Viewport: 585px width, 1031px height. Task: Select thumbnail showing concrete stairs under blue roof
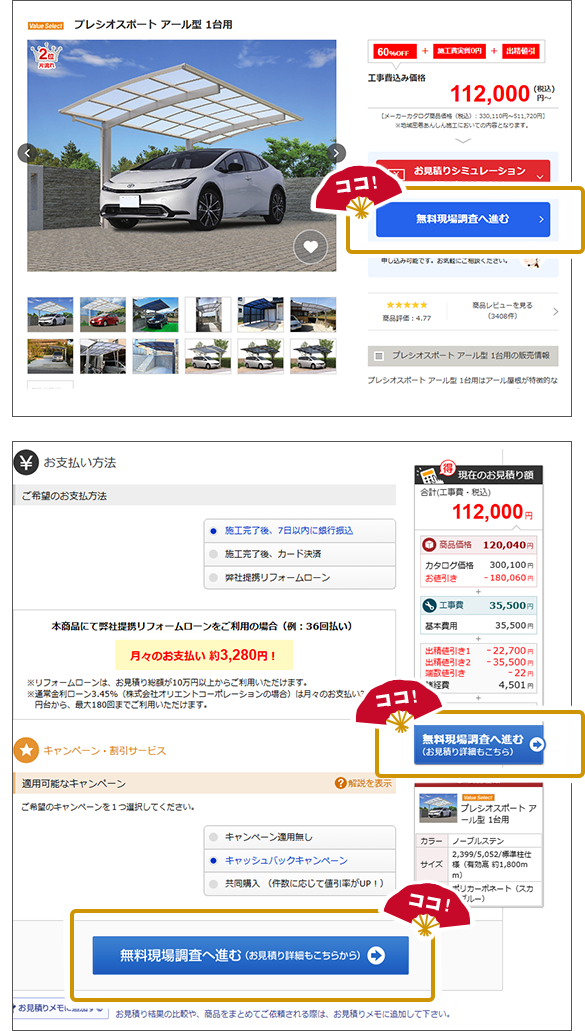[155, 356]
